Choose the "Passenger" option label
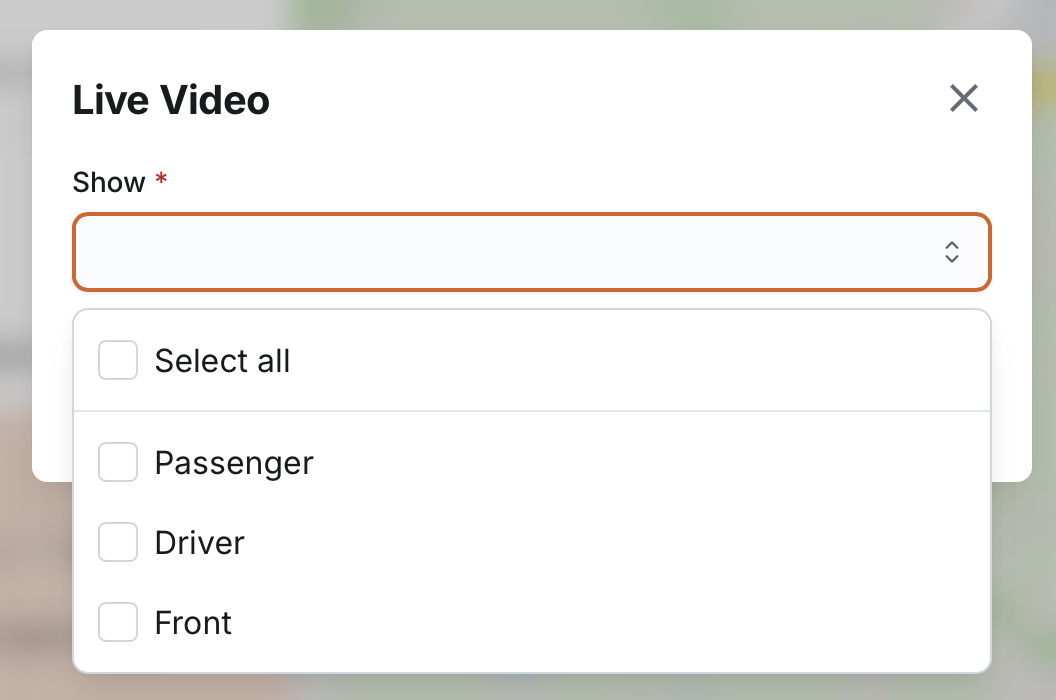 click(234, 463)
